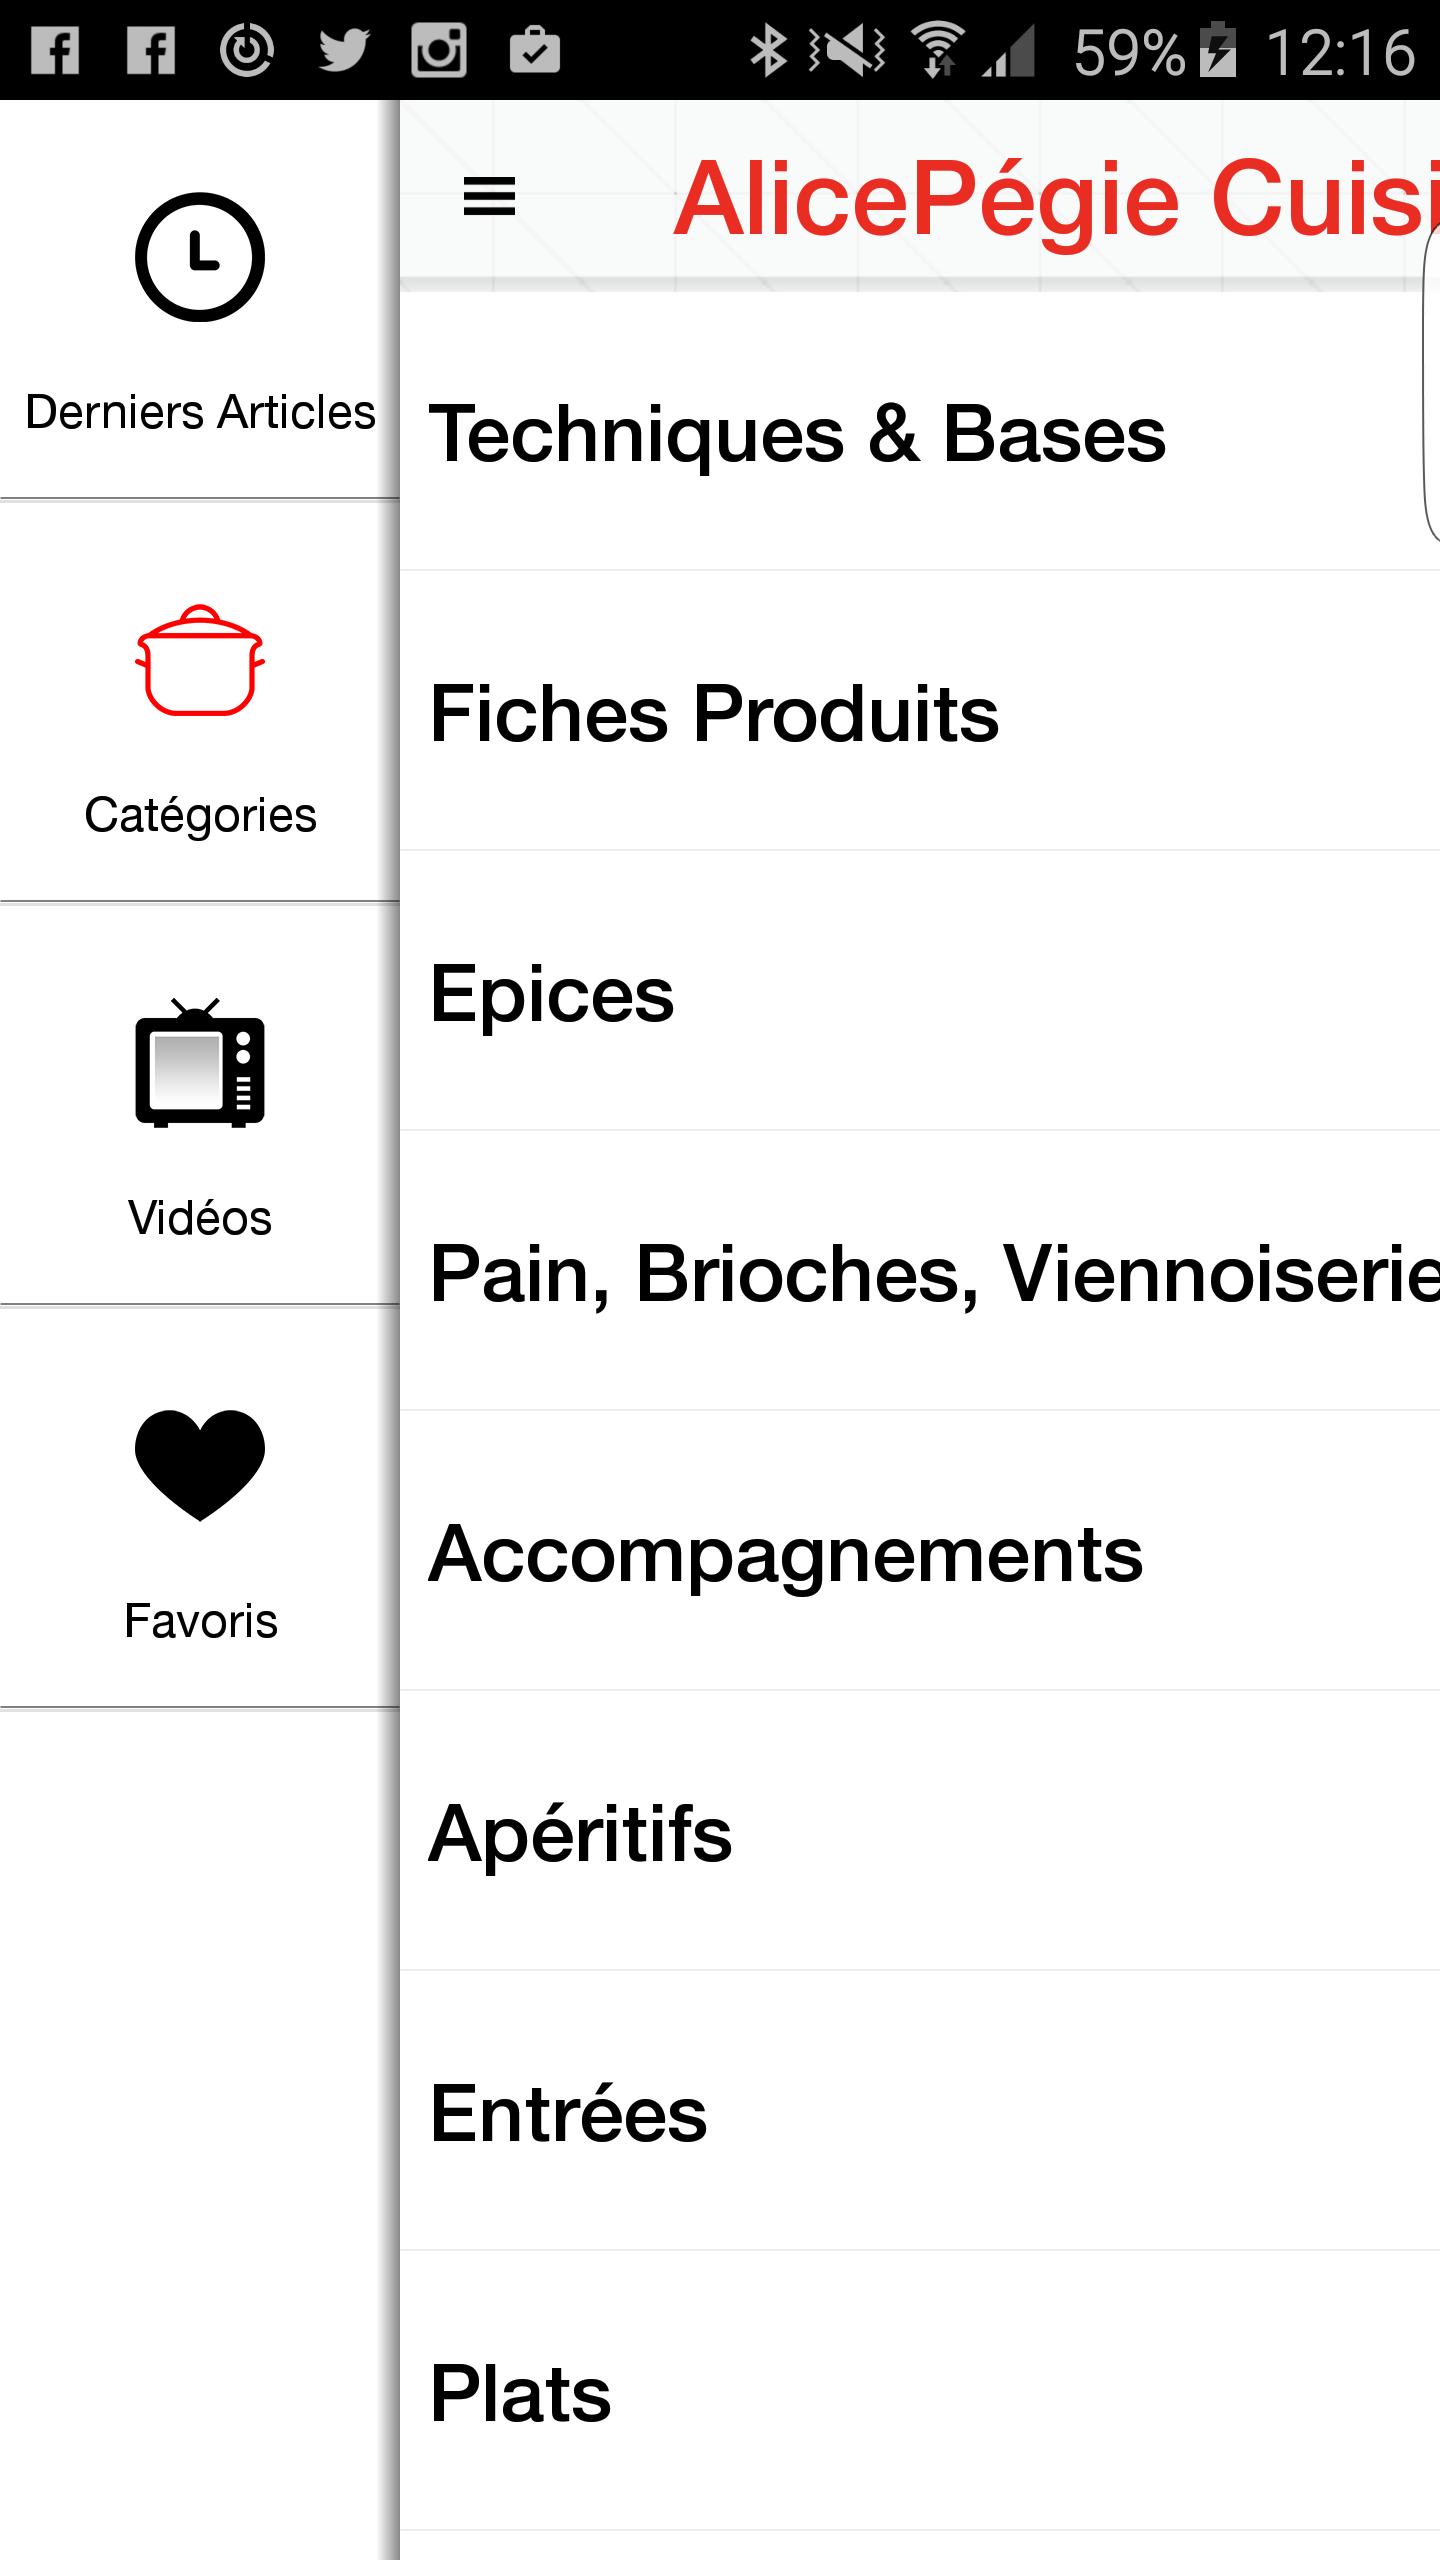This screenshot has width=1440, height=2560.
Task: Tap the Wi-Fi signal status icon
Action: click(x=938, y=50)
